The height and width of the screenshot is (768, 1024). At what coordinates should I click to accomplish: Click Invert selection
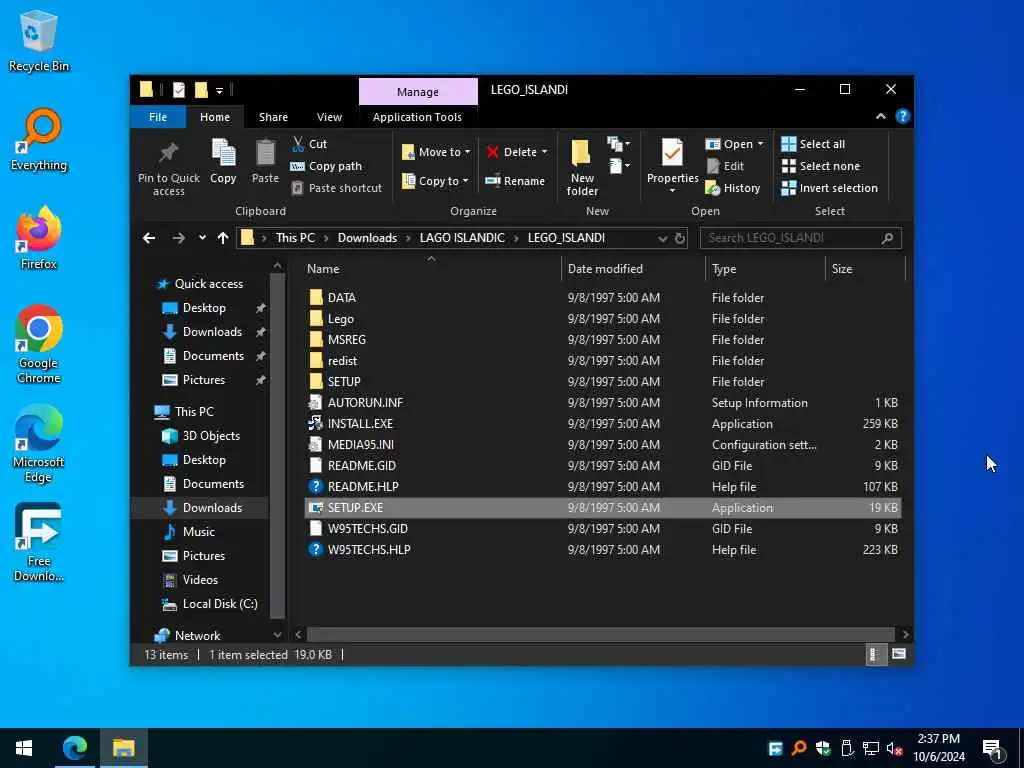(829, 188)
